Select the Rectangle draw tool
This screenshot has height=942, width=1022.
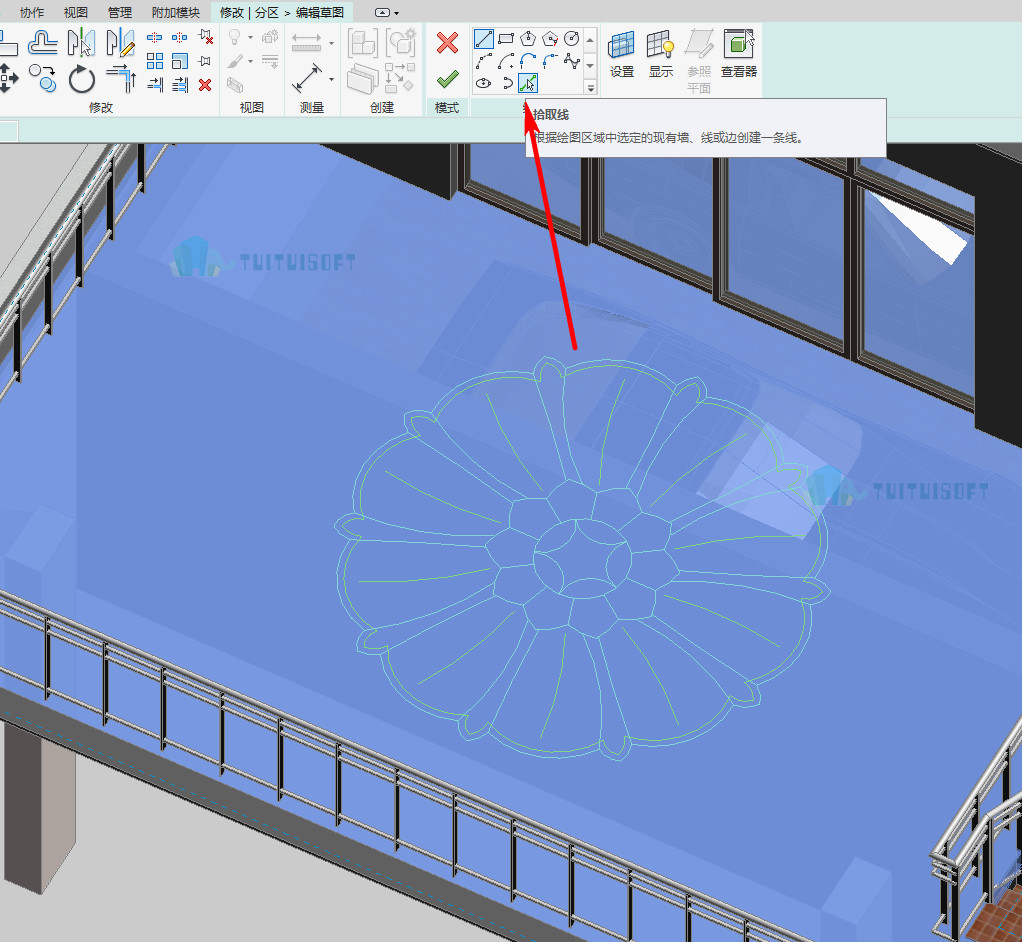(506, 39)
